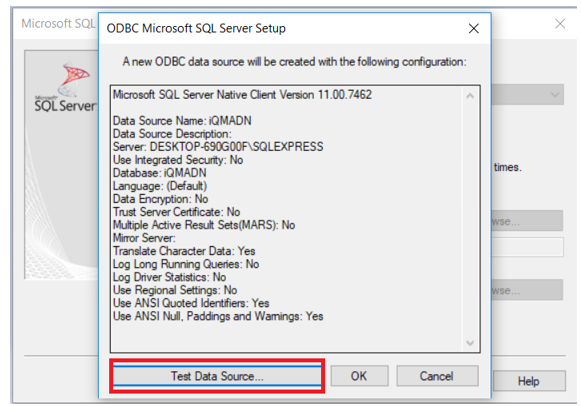Click the scroll down arrow in configuration box

pos(470,343)
